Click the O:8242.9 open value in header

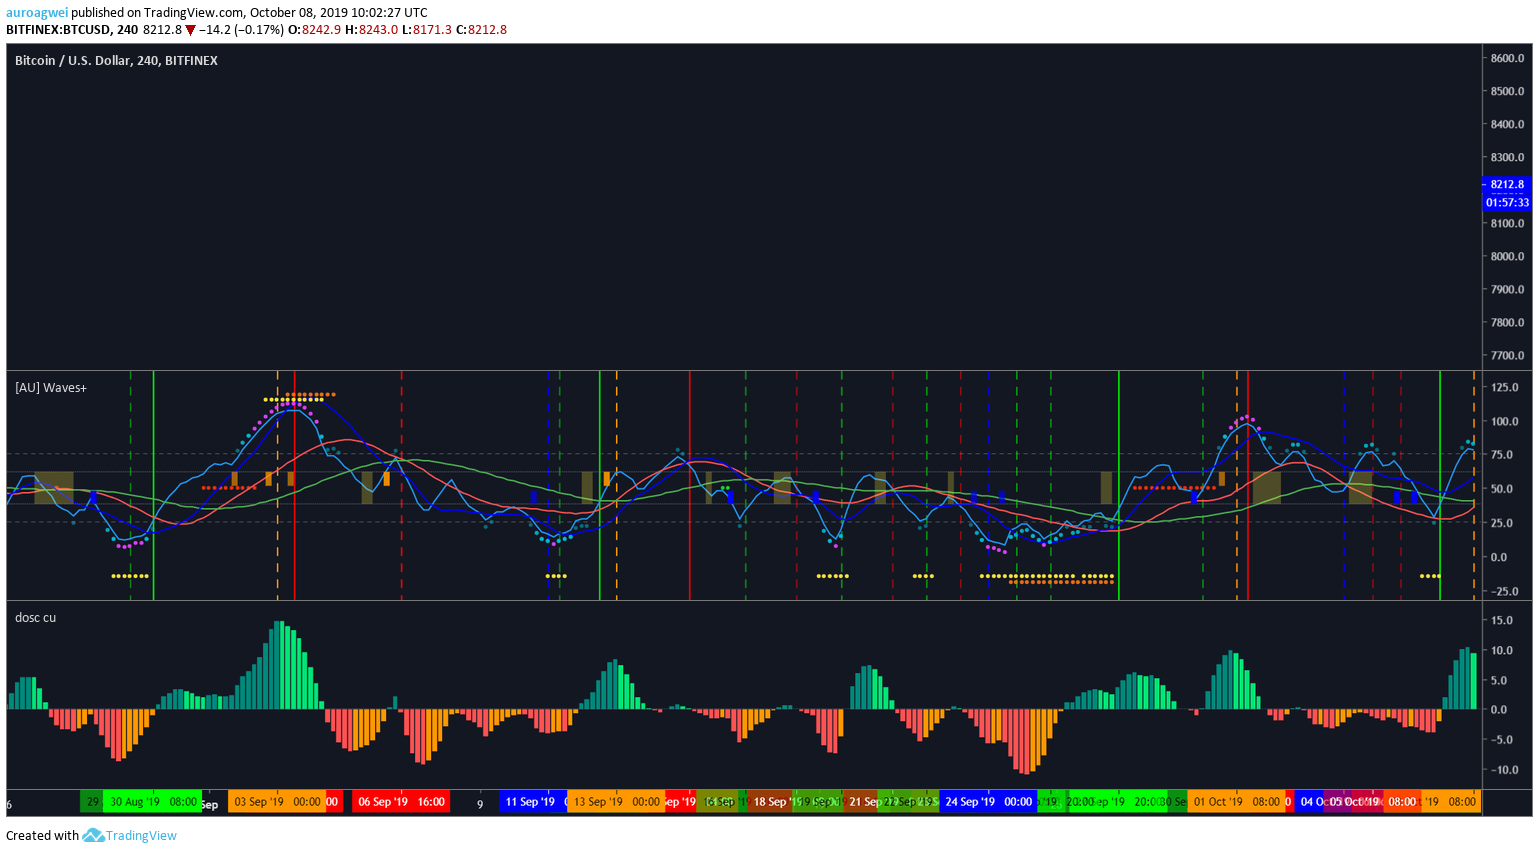point(314,30)
